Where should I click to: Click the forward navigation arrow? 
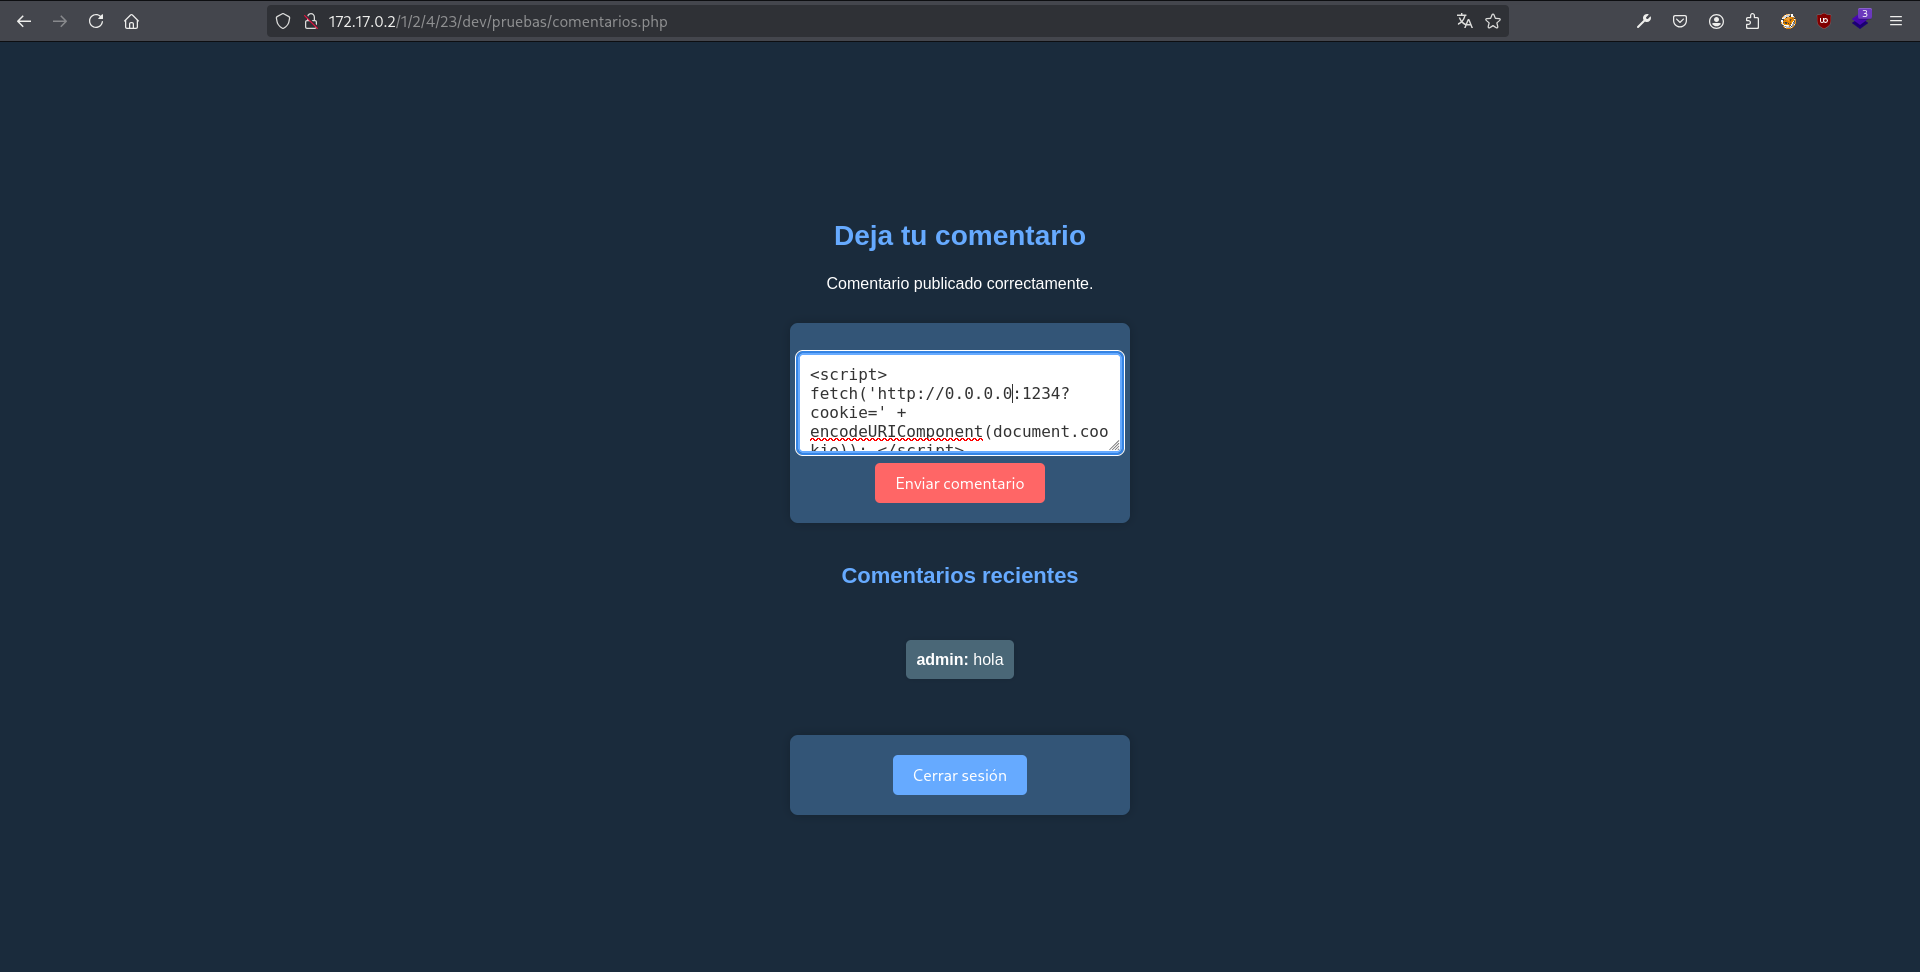pyautogui.click(x=60, y=21)
